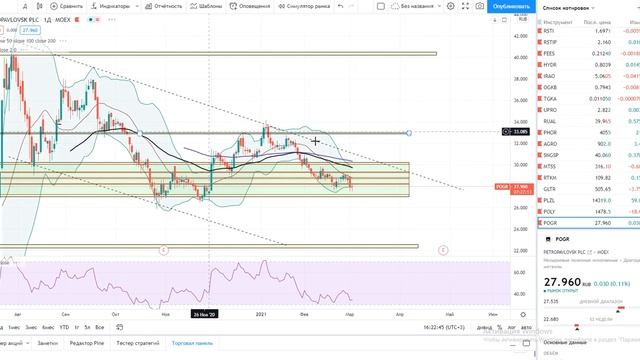Take a chart snapshot with camera icon
This screenshot has height=360, width=640.
pyautogui.click(x=480, y=6)
